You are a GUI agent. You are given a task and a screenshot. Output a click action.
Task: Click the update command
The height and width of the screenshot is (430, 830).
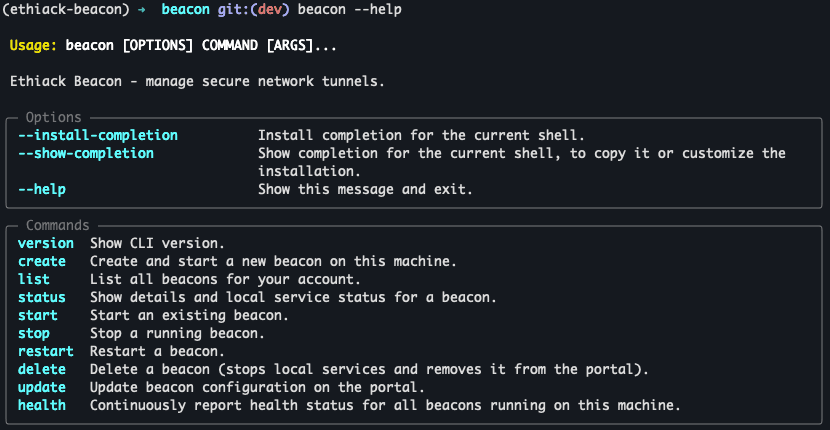[42, 388]
